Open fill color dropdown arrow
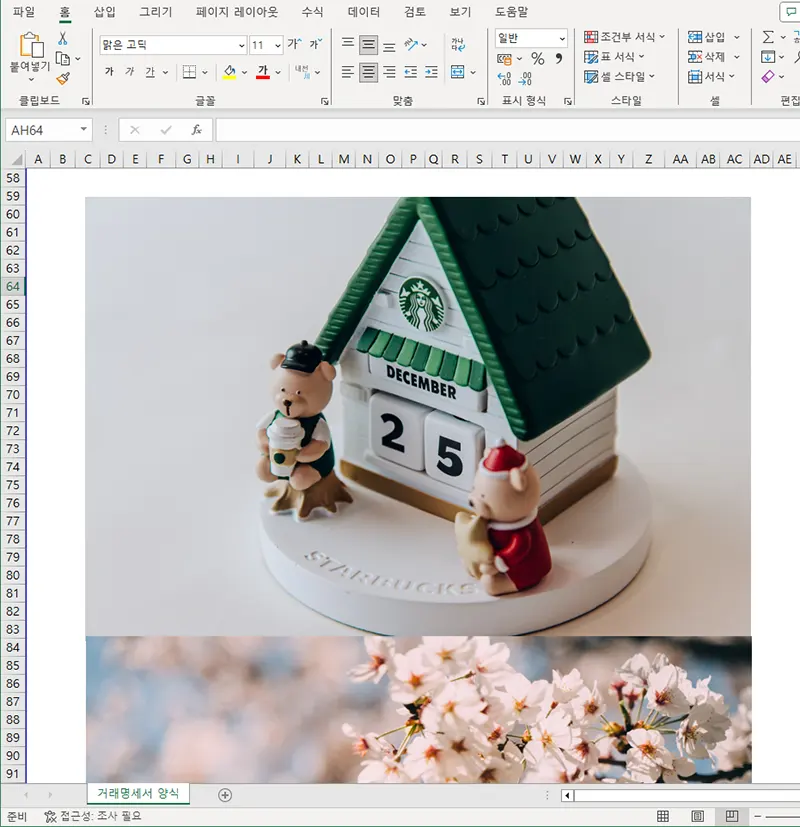 244,72
